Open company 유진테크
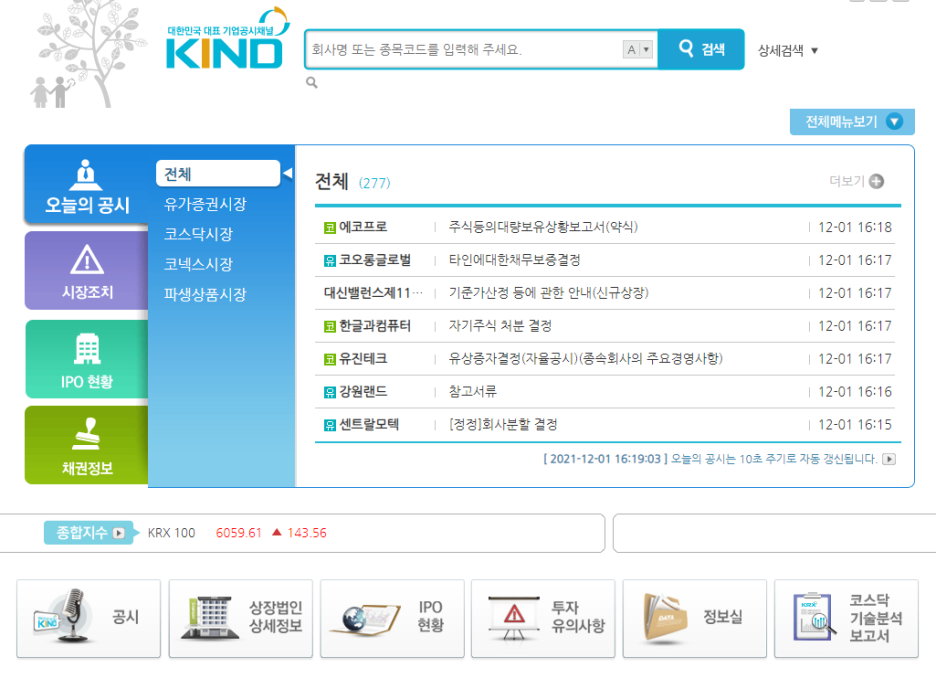The height and width of the screenshot is (678, 936). (x=363, y=359)
